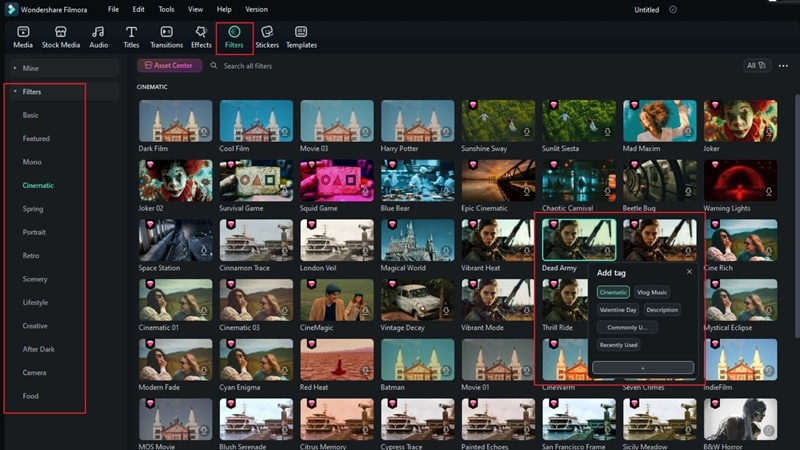Open the Stock Media library icon
This screenshot has width=800, height=450.
click(61, 32)
